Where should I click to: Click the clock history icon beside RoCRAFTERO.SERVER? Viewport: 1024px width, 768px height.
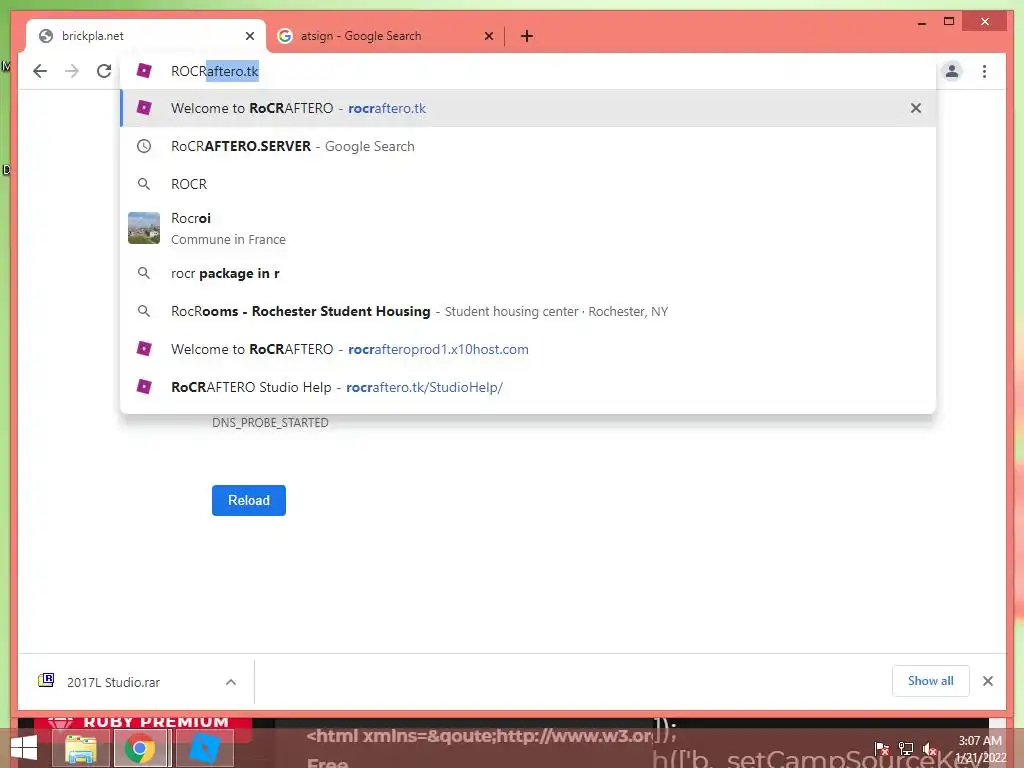pos(144,146)
